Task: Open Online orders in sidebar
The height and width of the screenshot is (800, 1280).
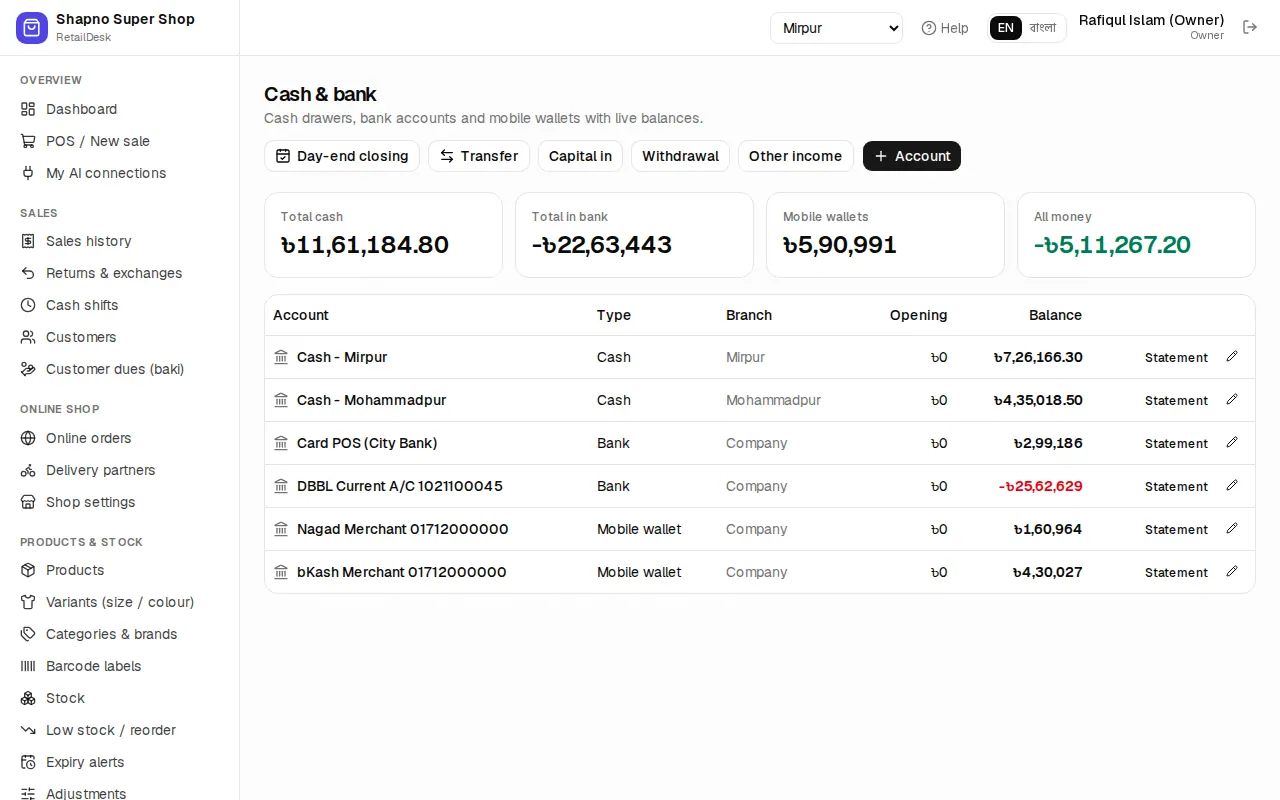Action: [x=120, y=438]
